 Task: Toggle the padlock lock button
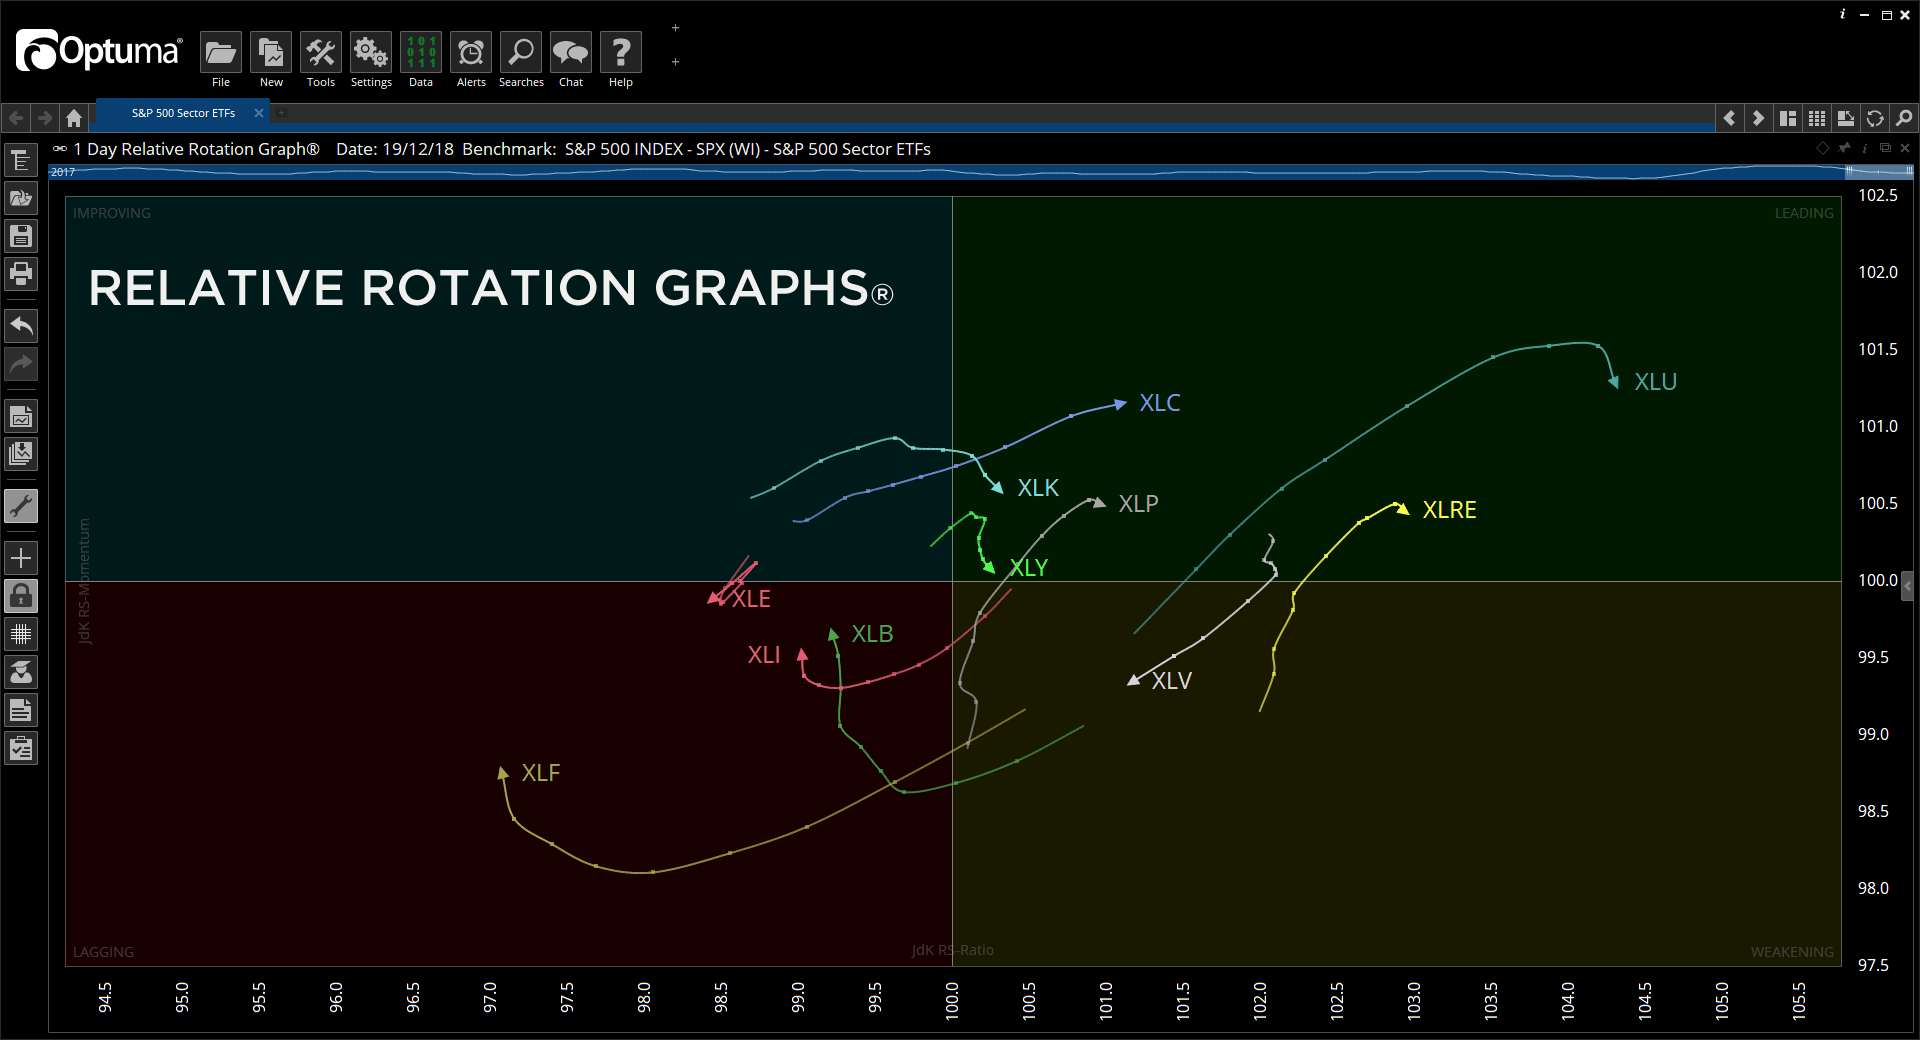(21, 596)
